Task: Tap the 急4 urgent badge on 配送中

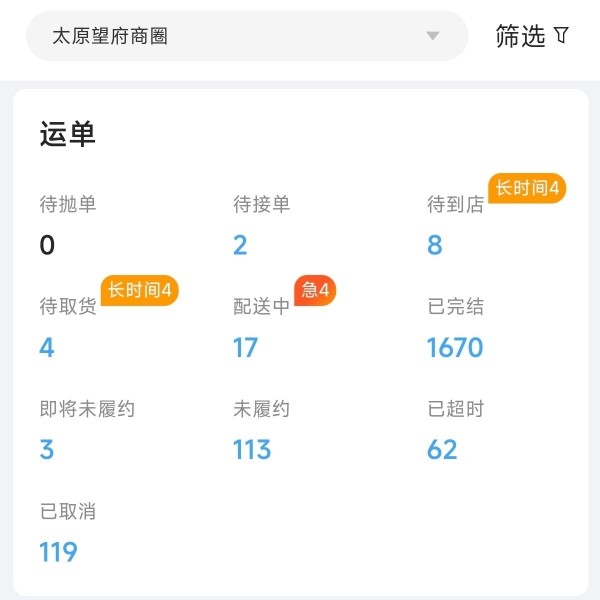Action: [315, 290]
